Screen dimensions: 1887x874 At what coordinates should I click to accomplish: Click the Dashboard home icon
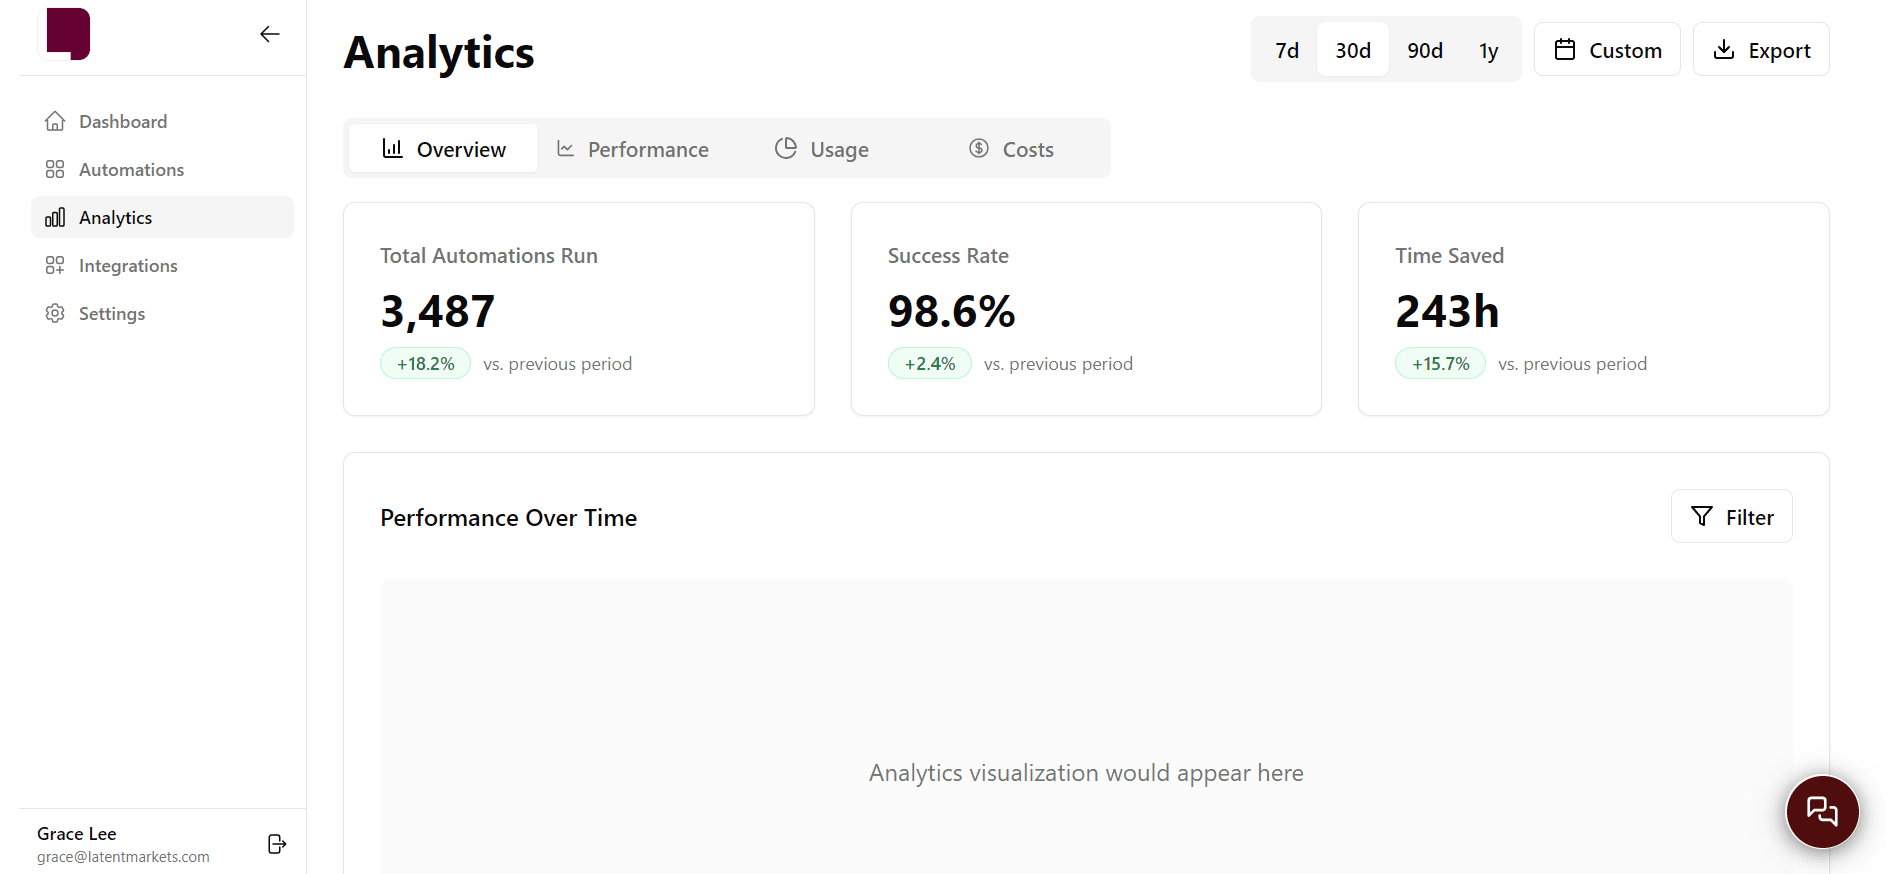(x=55, y=121)
